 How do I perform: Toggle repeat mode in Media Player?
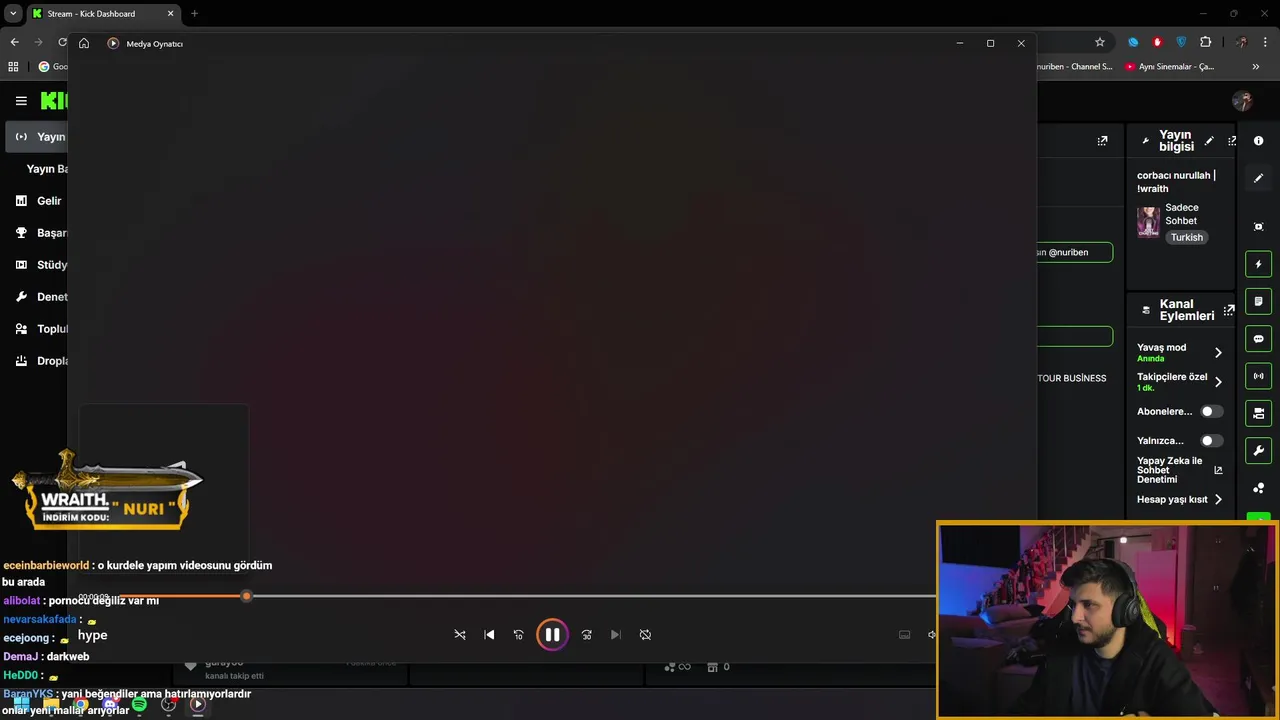coord(645,635)
